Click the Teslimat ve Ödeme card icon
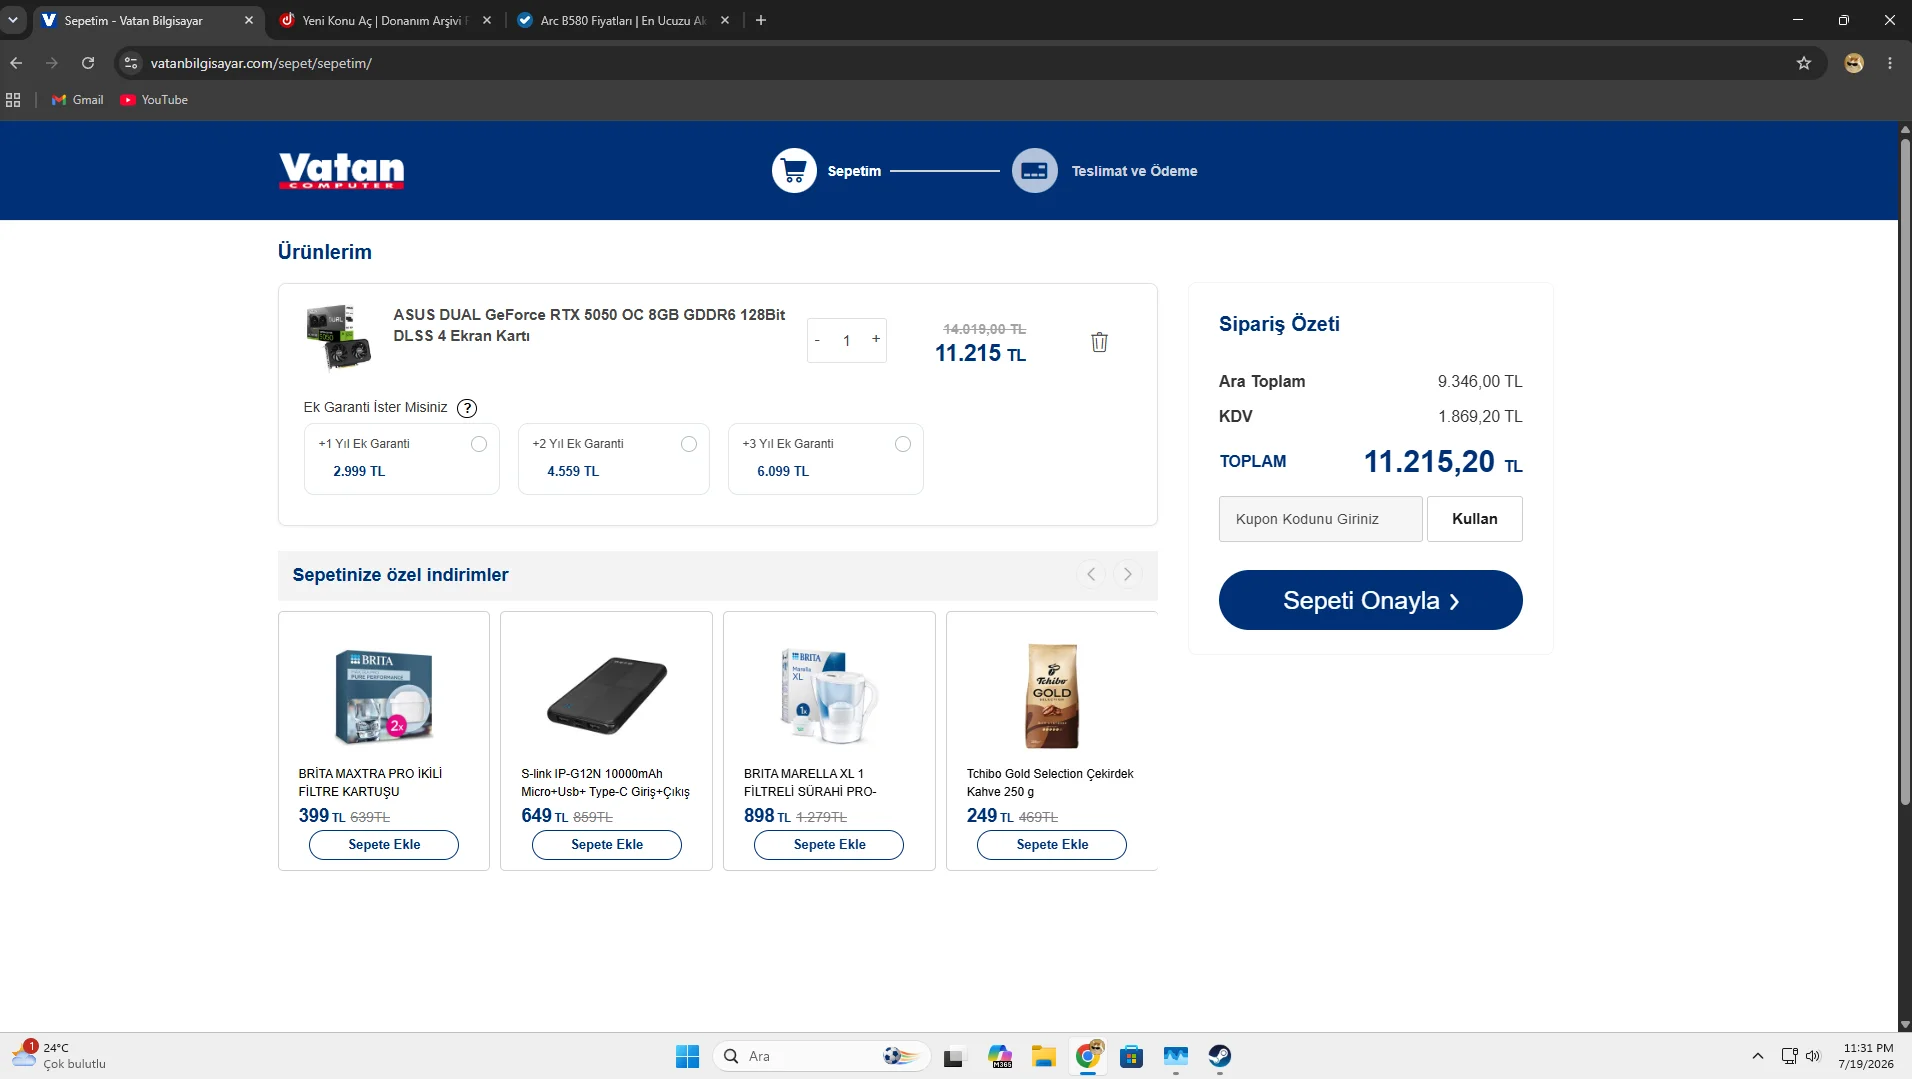The height and width of the screenshot is (1079, 1912). (x=1034, y=171)
